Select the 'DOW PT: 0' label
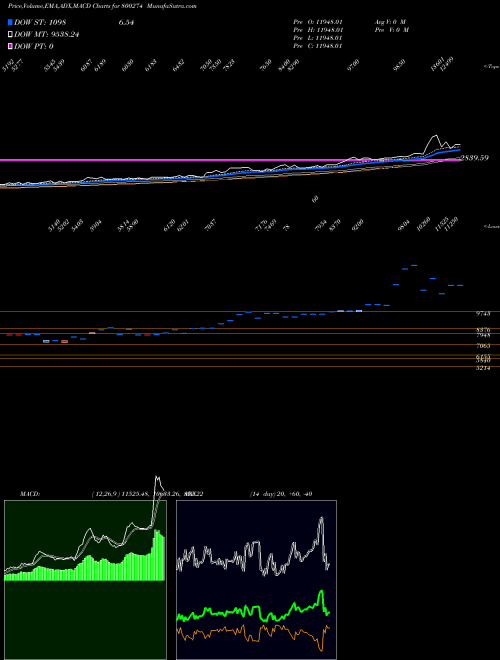 pyautogui.click(x=34, y=46)
